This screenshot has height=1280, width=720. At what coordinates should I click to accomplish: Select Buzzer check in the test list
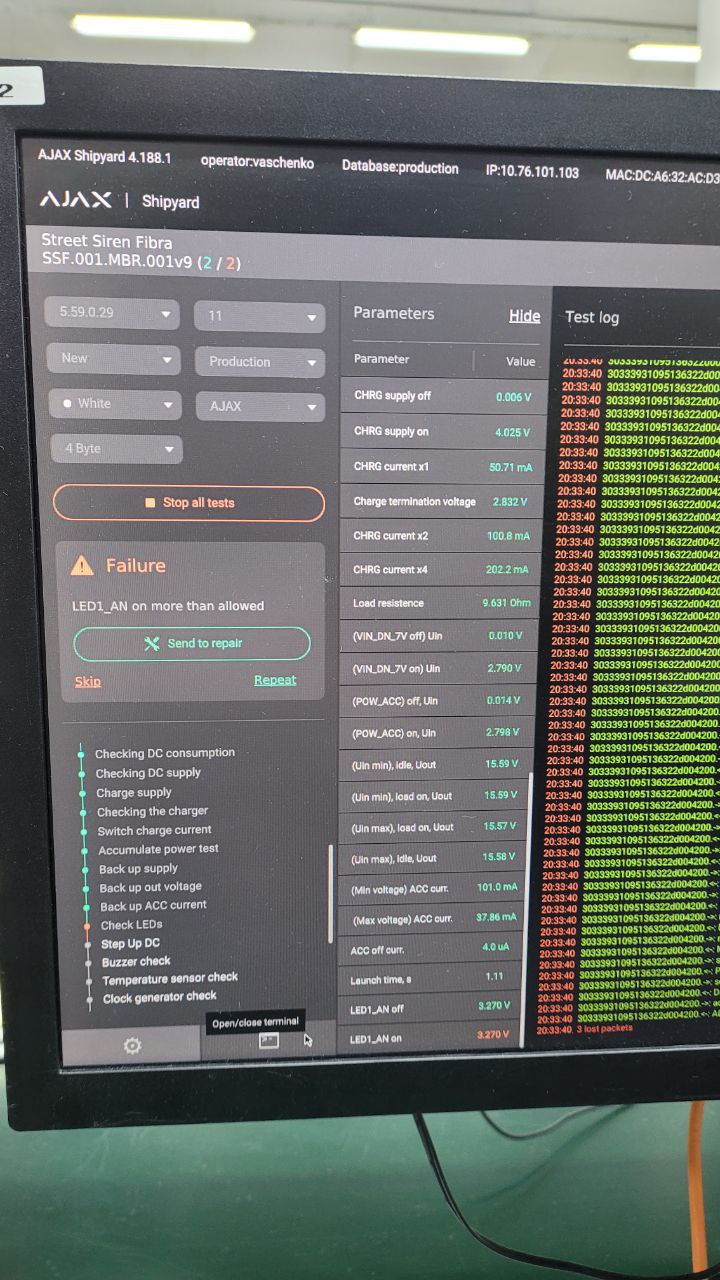click(136, 961)
